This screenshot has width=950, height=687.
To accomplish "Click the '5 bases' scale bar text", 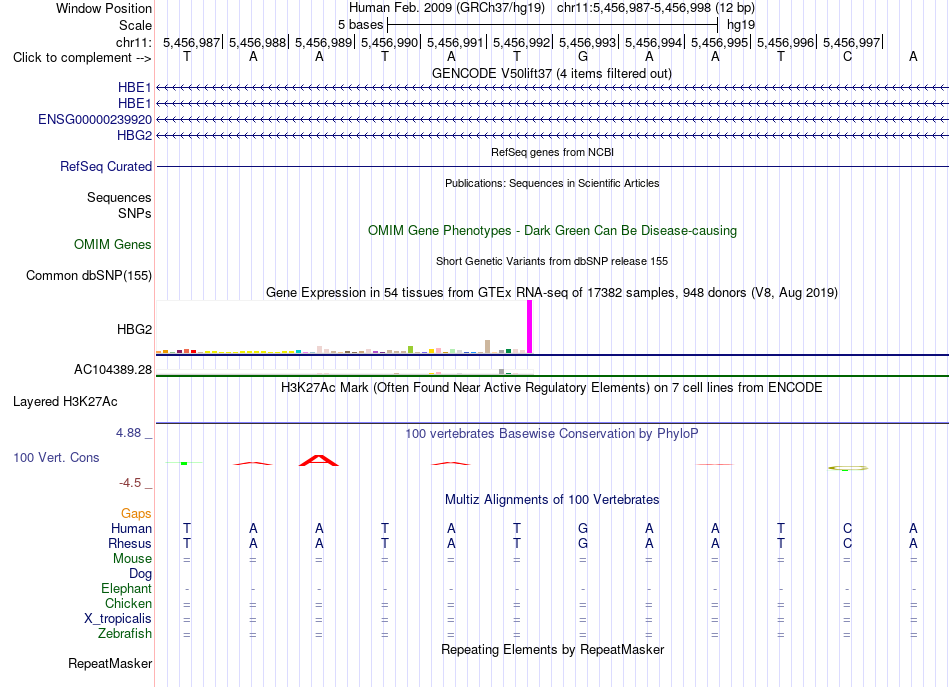I will [x=360, y=25].
